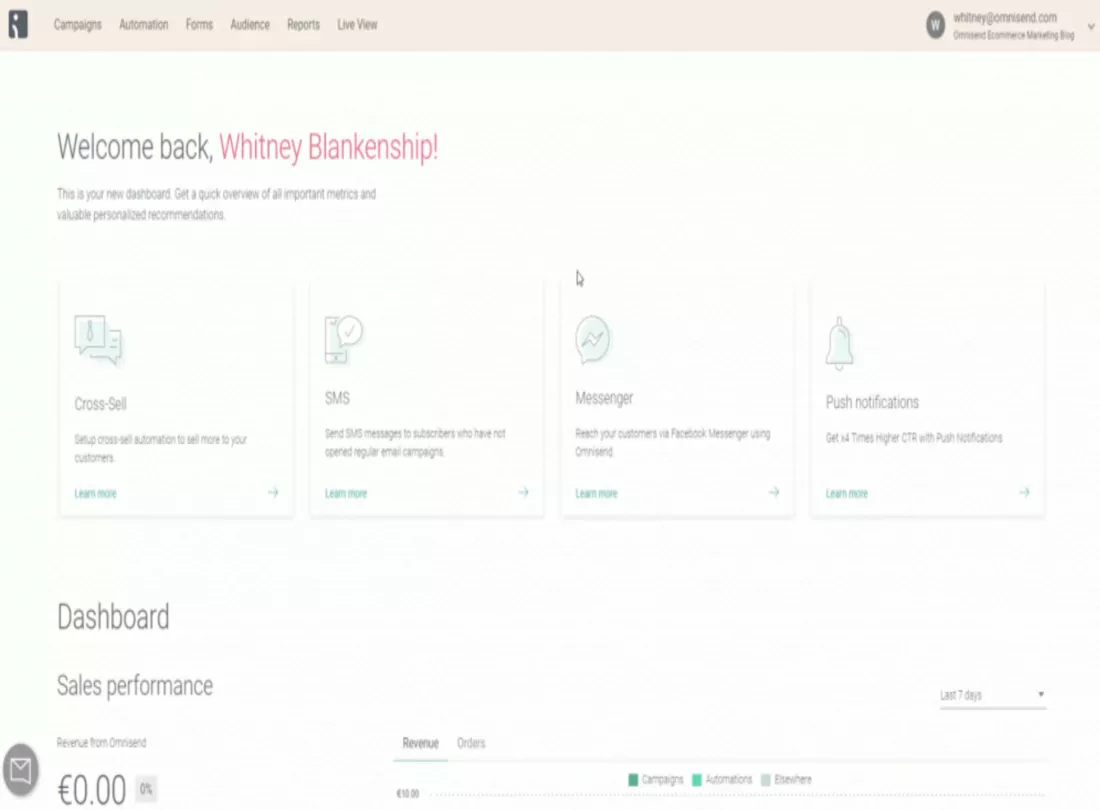Click the SMS phone icon
Viewport: 1100px width, 810px height.
344,339
